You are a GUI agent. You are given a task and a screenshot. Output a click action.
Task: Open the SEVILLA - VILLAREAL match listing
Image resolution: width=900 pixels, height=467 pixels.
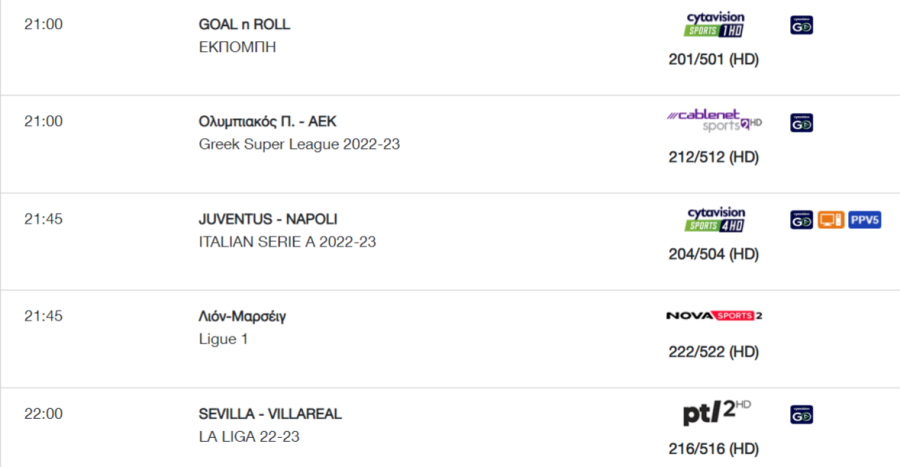pyautogui.click(x=270, y=414)
